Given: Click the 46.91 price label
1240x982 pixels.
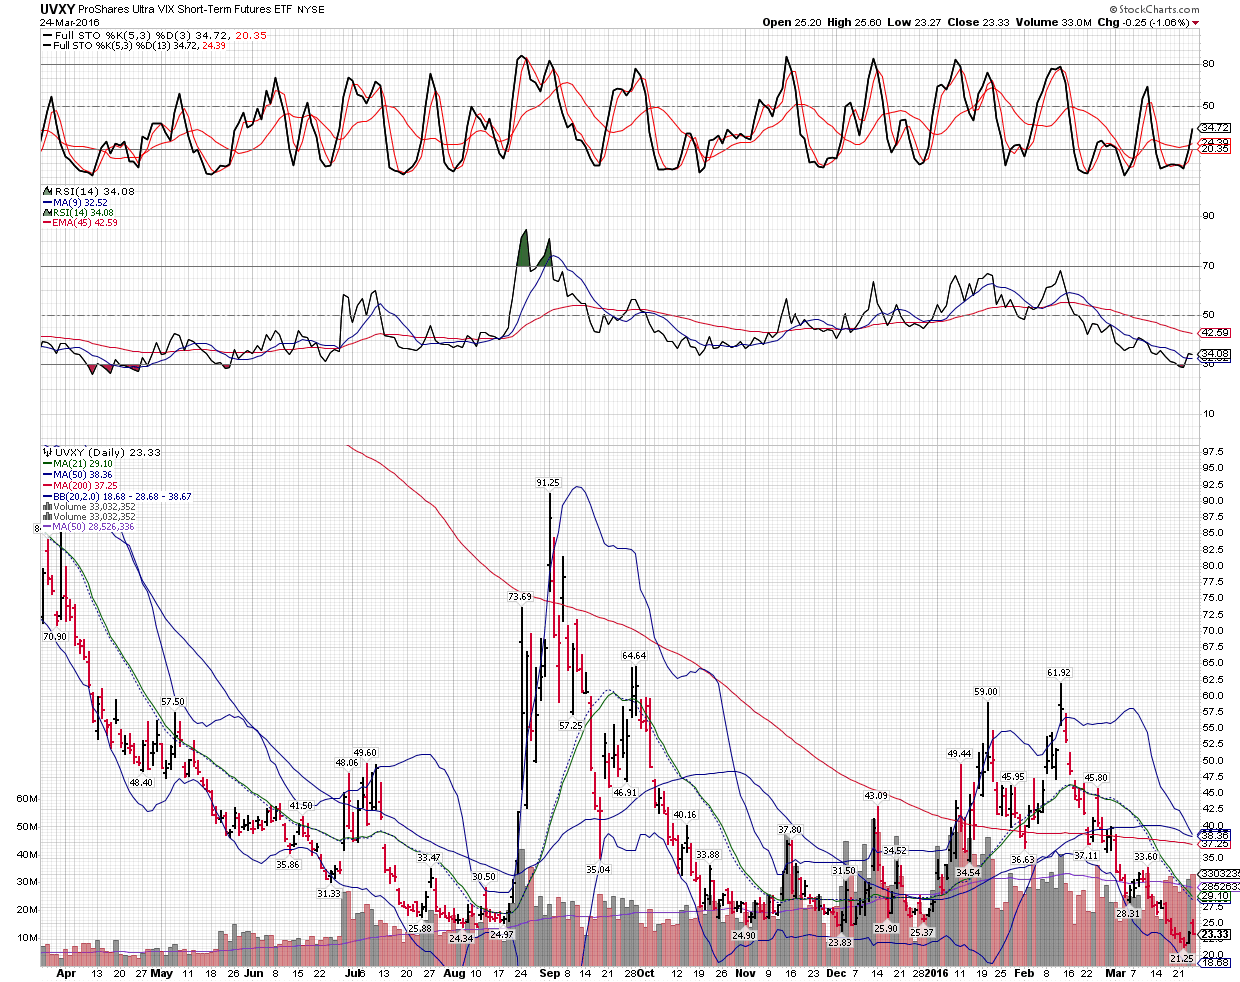Looking at the screenshot, I should click(x=625, y=793).
